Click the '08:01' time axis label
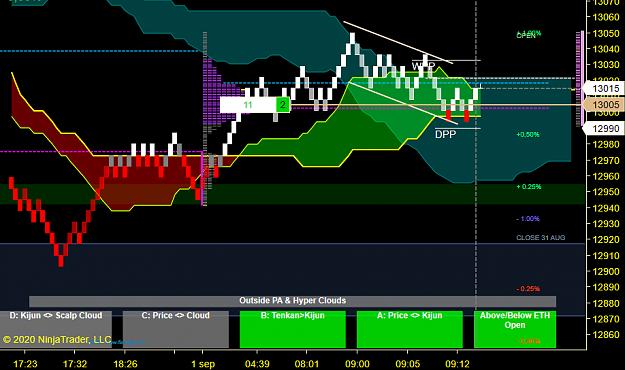625x370 pixels. [307, 364]
